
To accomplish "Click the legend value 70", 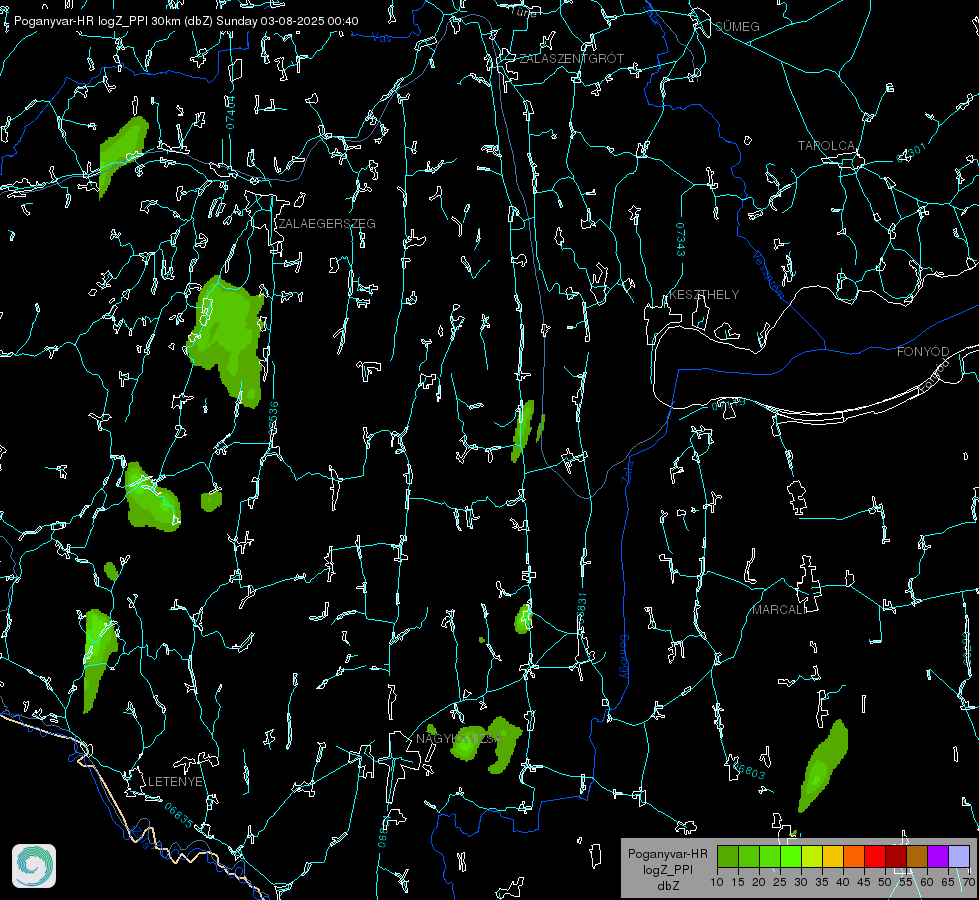I will 969,882.
